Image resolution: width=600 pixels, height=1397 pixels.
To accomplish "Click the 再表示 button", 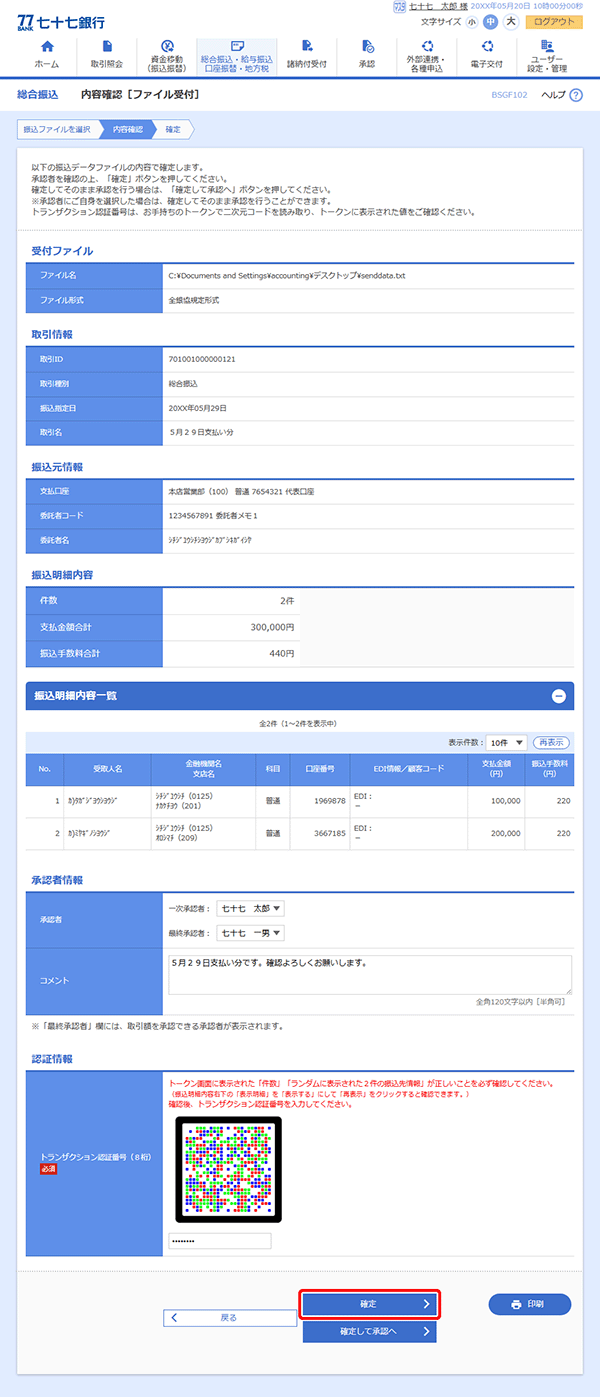I will click(x=550, y=742).
